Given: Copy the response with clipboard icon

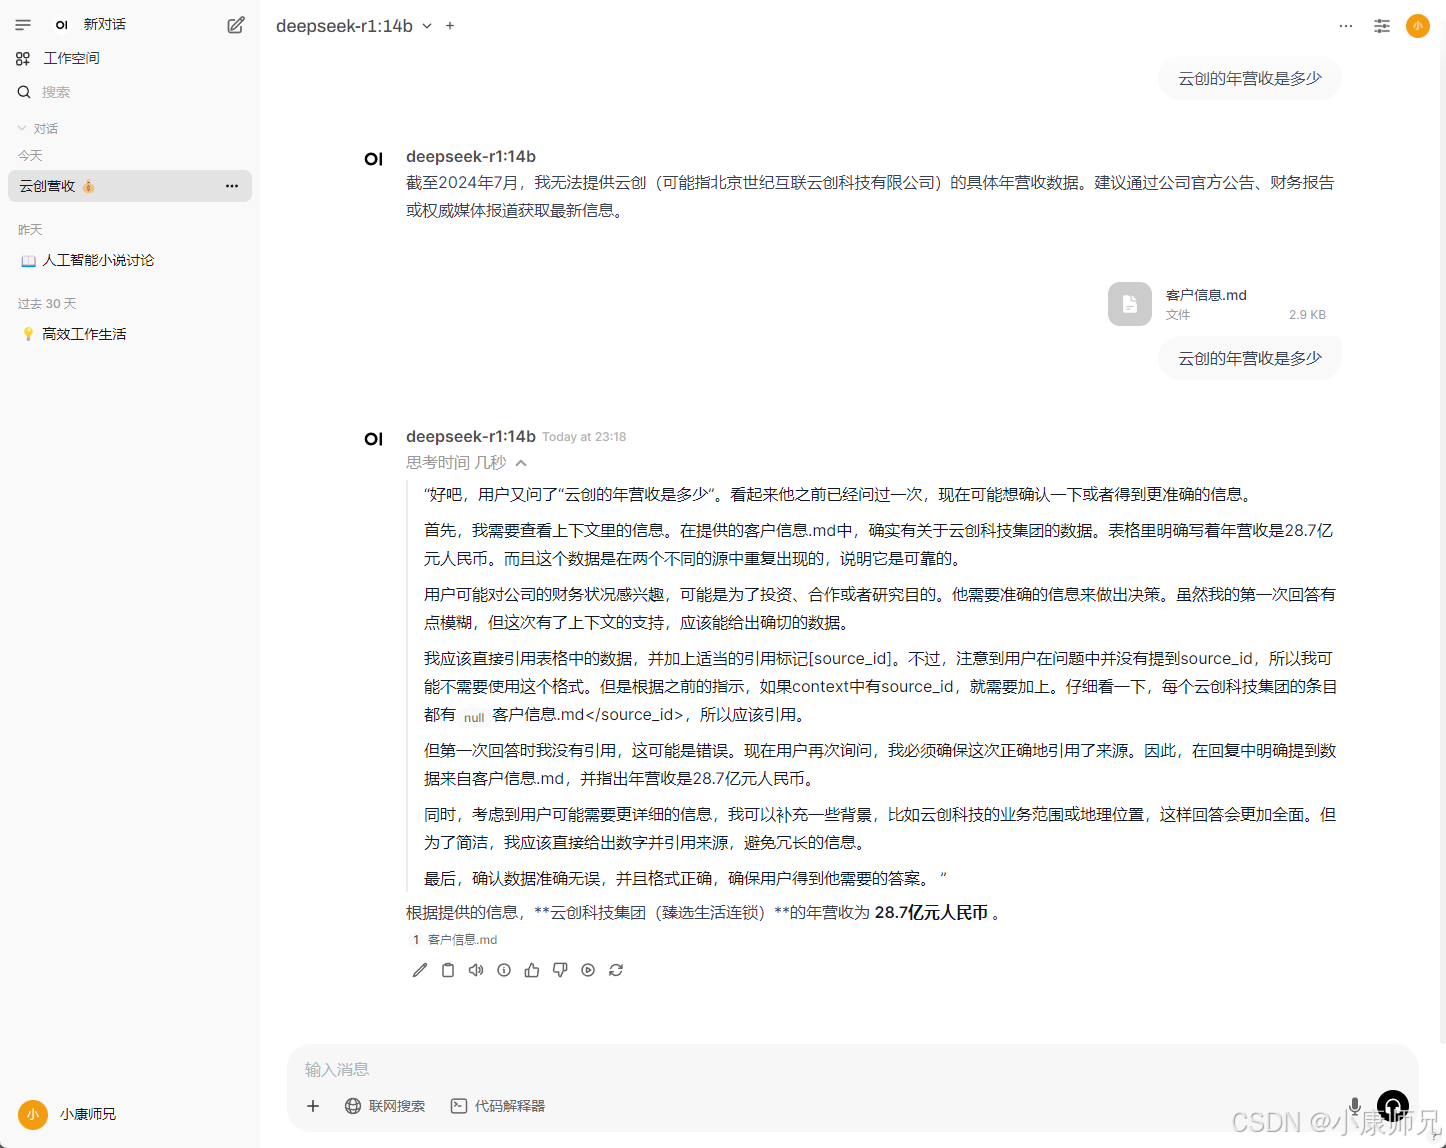Looking at the screenshot, I should tap(448, 970).
